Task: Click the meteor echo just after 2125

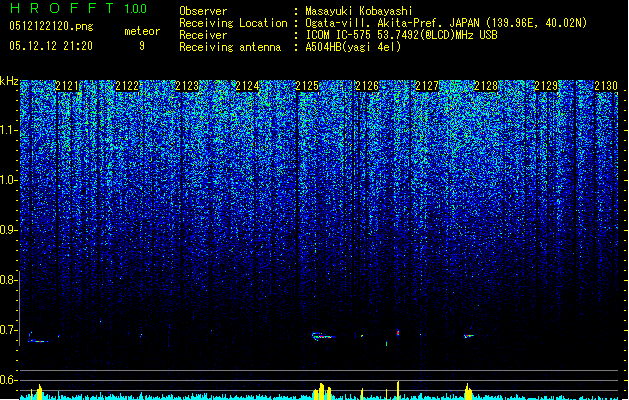Action: 323,336
